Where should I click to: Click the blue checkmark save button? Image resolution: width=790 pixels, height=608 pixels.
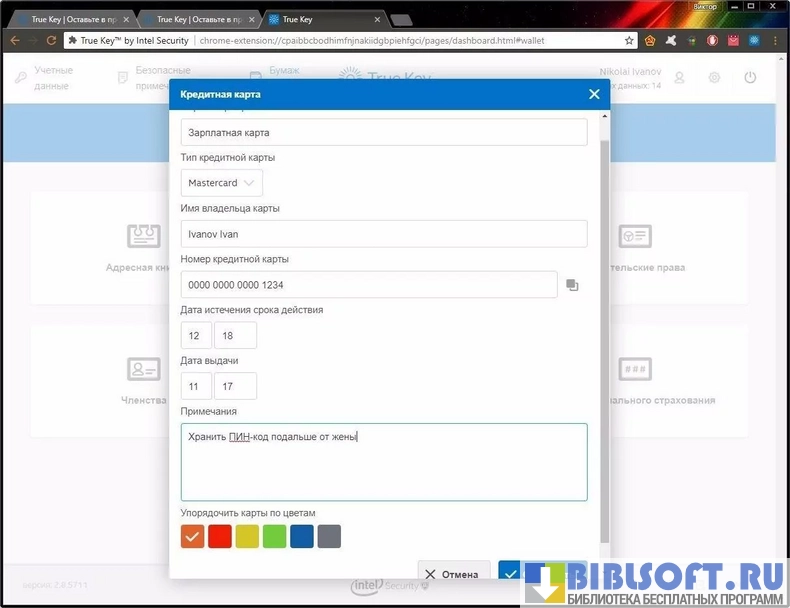[x=511, y=573]
